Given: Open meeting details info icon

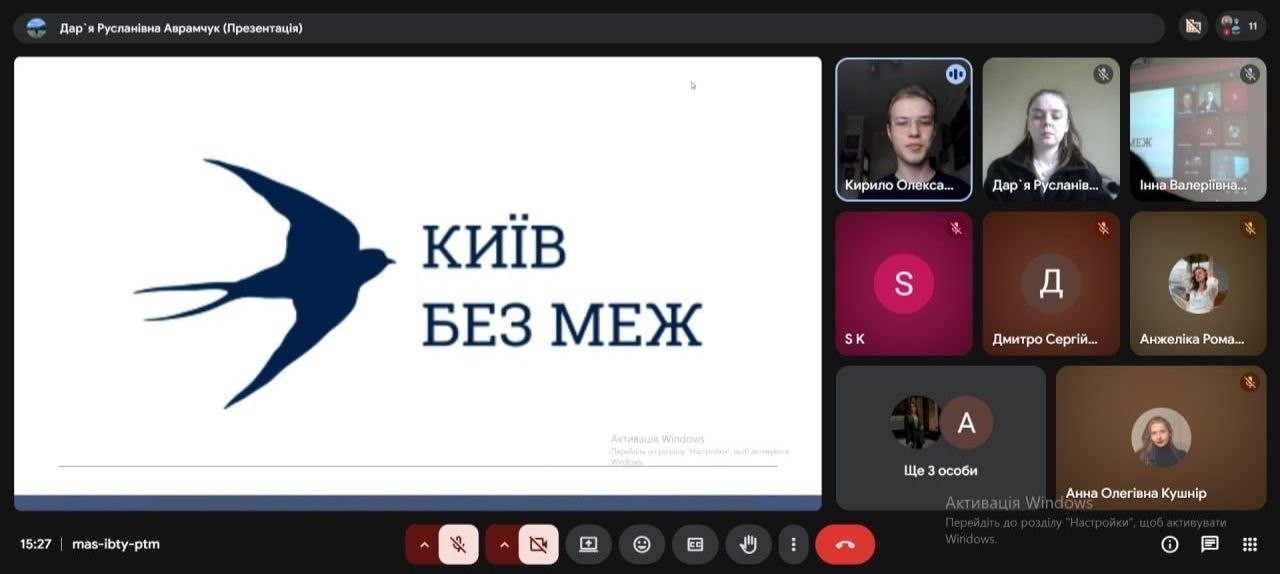Looking at the screenshot, I should [x=1169, y=545].
